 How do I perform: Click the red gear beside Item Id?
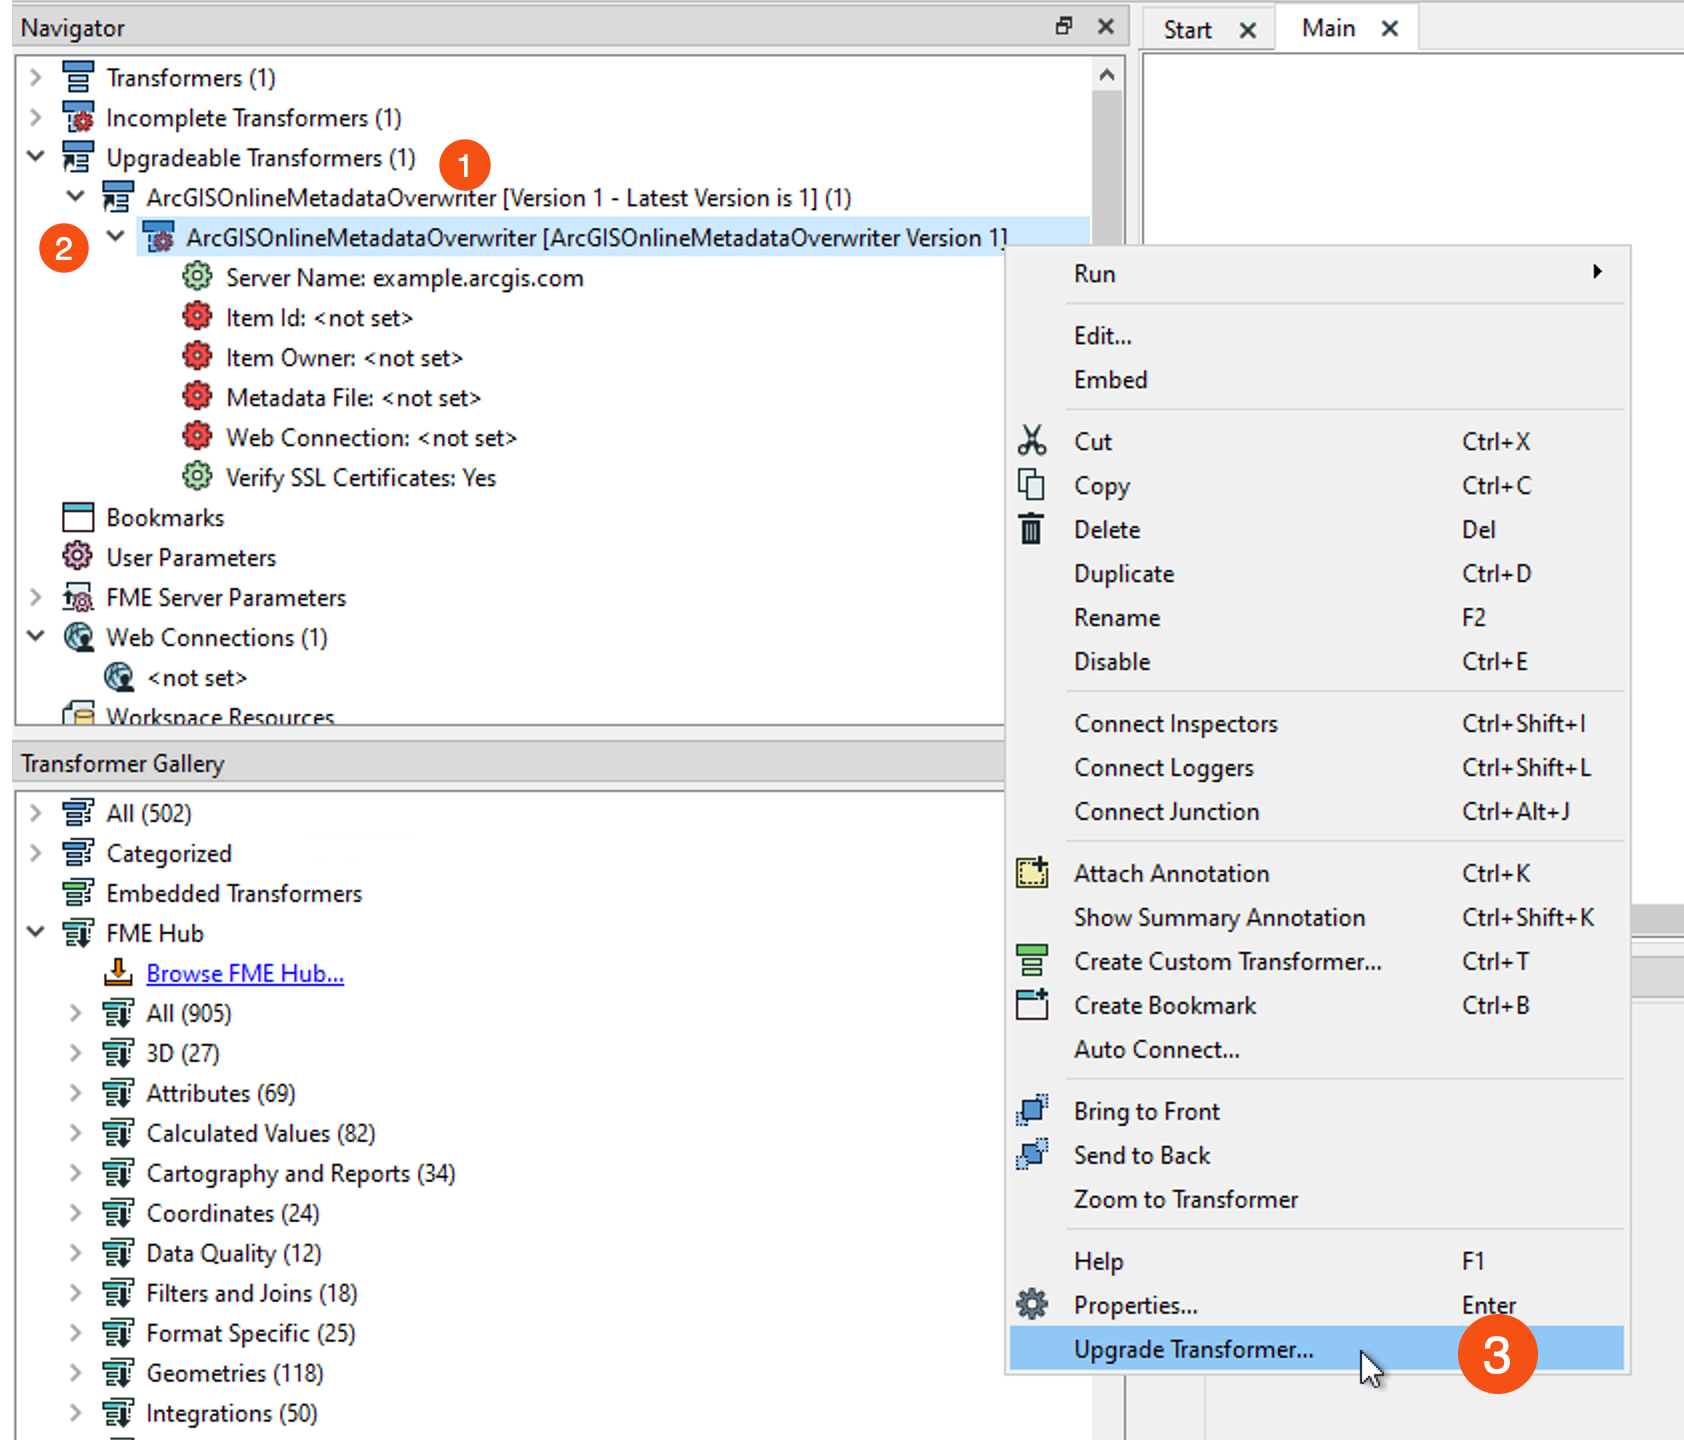[x=198, y=317]
